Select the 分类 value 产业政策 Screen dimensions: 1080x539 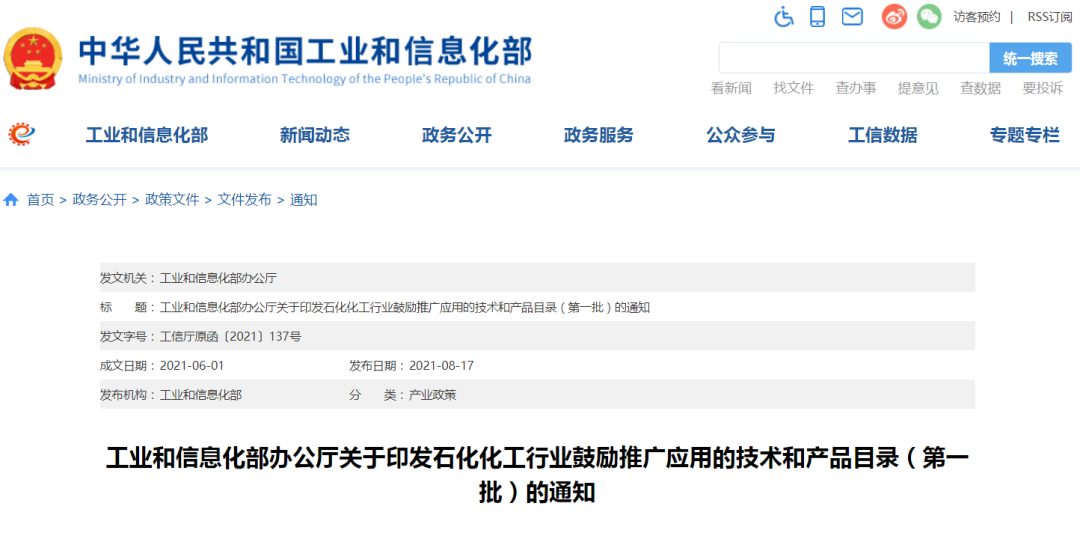pos(433,395)
